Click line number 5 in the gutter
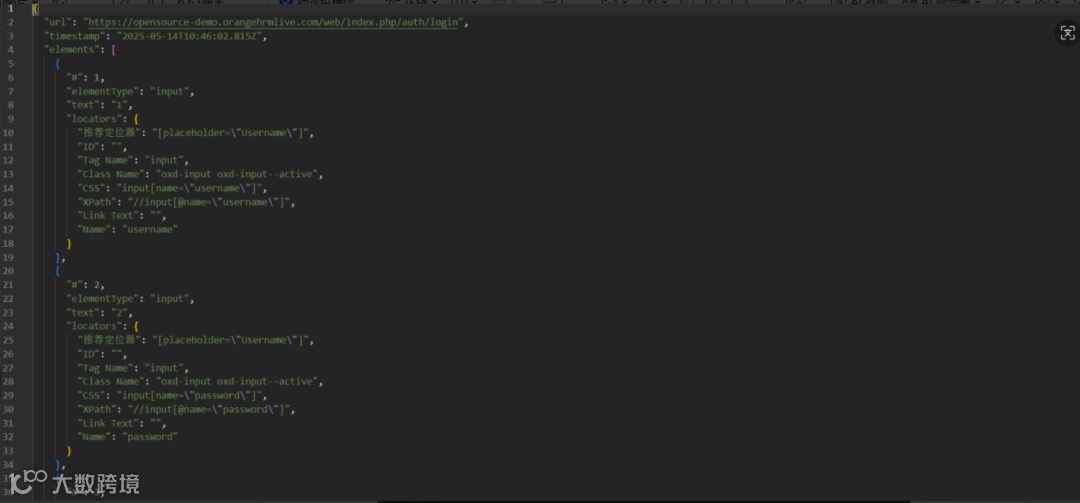The image size is (1080, 503). pos(10,63)
